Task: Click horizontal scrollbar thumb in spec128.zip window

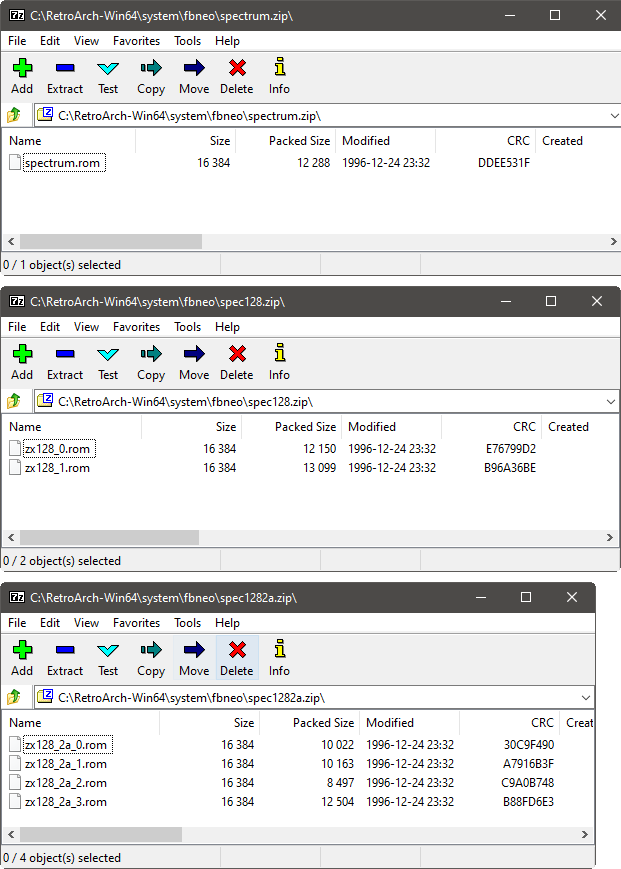Action: 109,538
